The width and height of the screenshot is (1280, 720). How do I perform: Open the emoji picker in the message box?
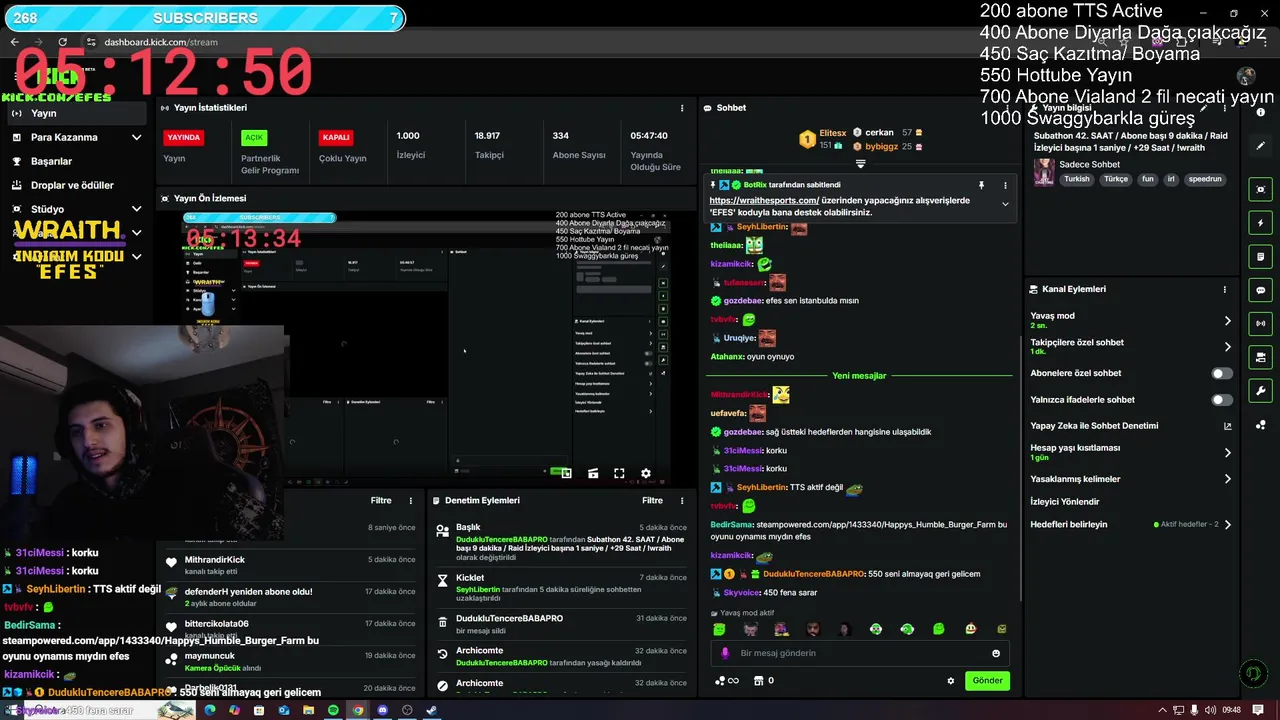click(x=996, y=653)
